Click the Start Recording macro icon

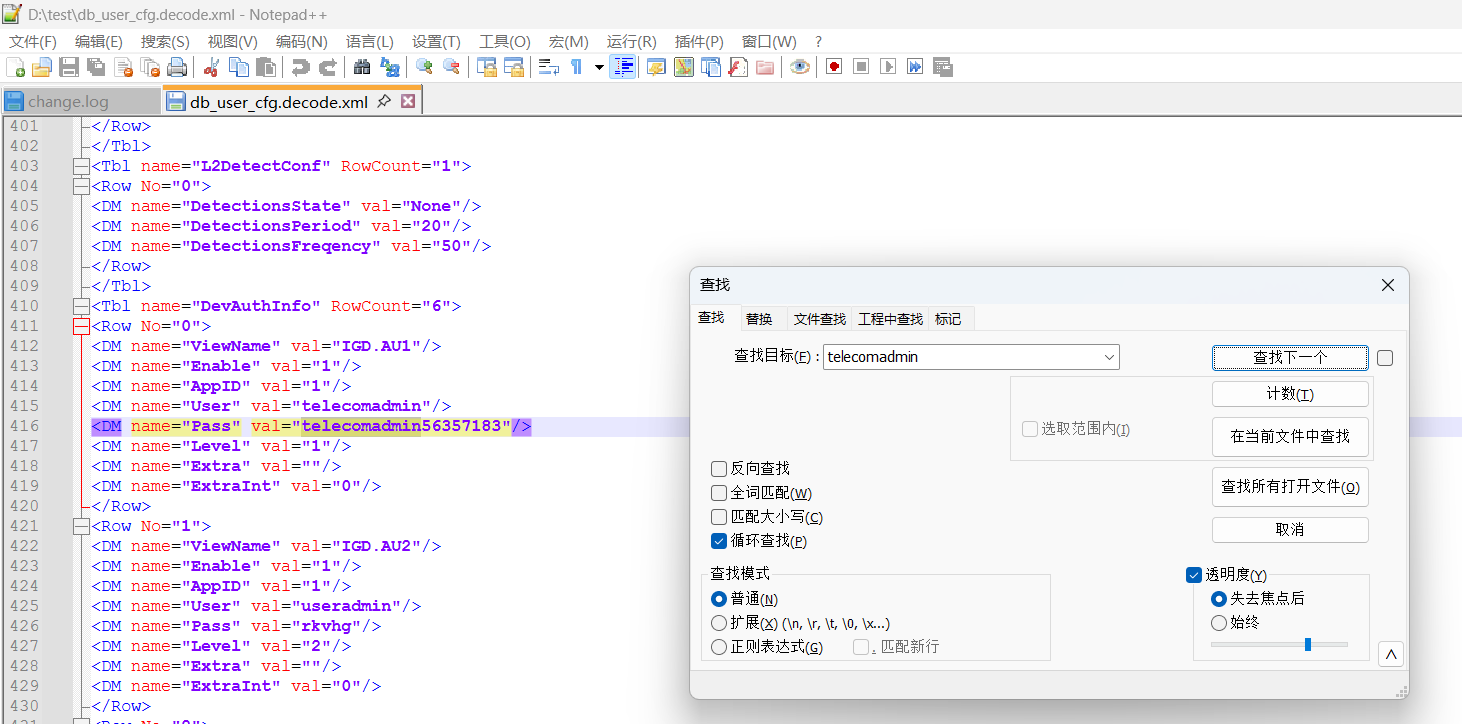point(833,67)
